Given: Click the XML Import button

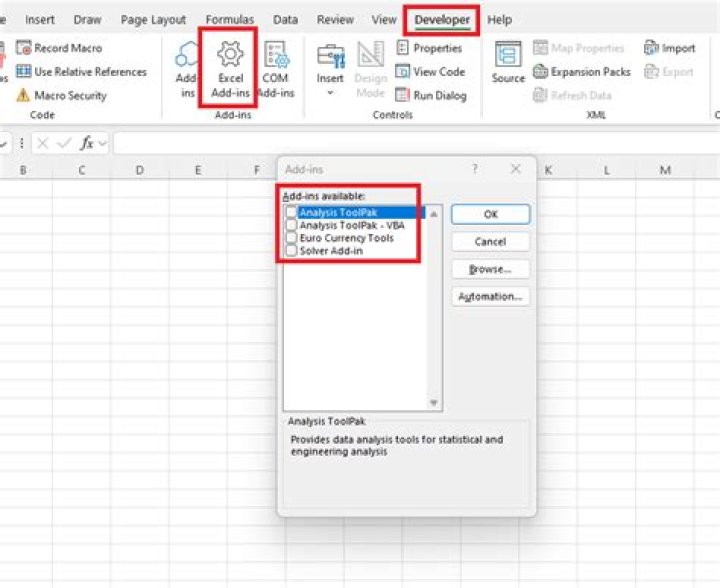Looking at the screenshot, I should click(669, 48).
